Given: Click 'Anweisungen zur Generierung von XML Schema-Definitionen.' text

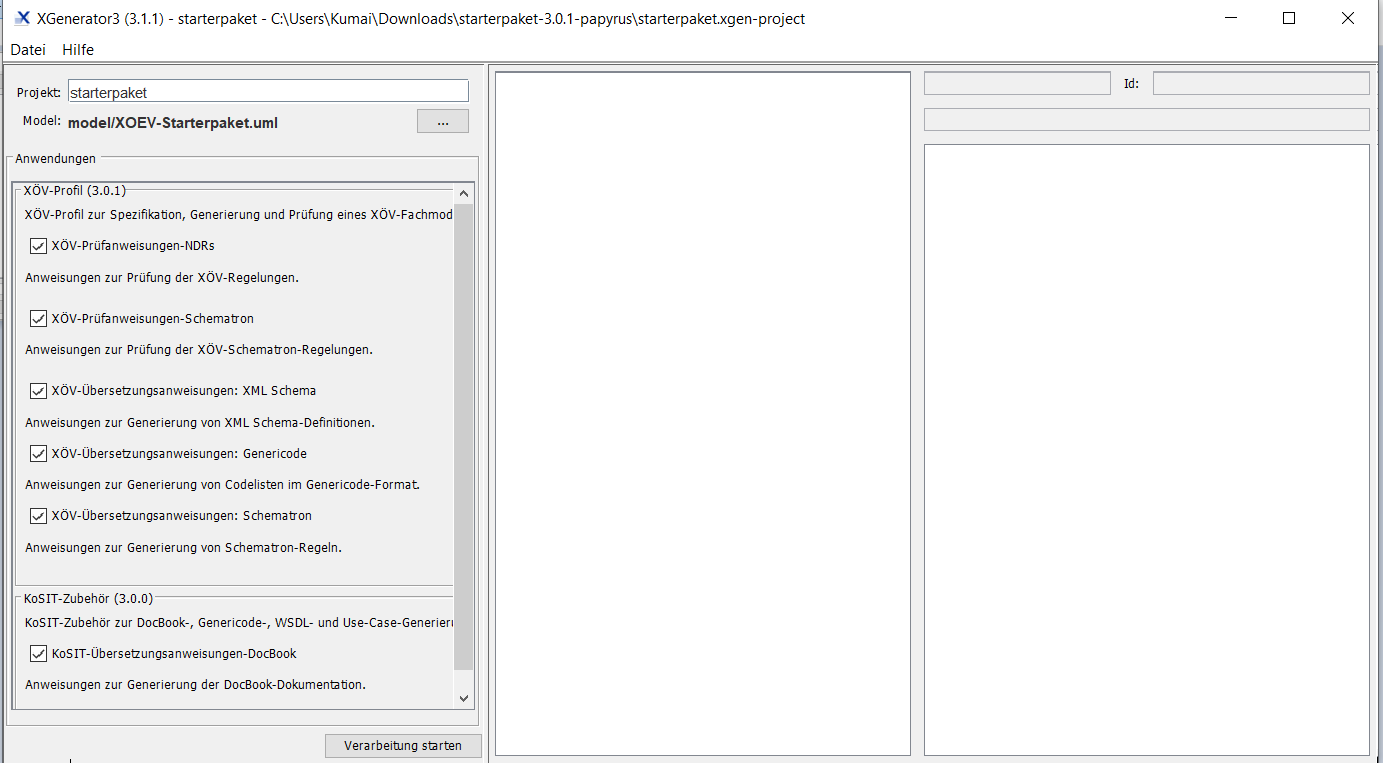Looking at the screenshot, I should [x=200, y=423].
